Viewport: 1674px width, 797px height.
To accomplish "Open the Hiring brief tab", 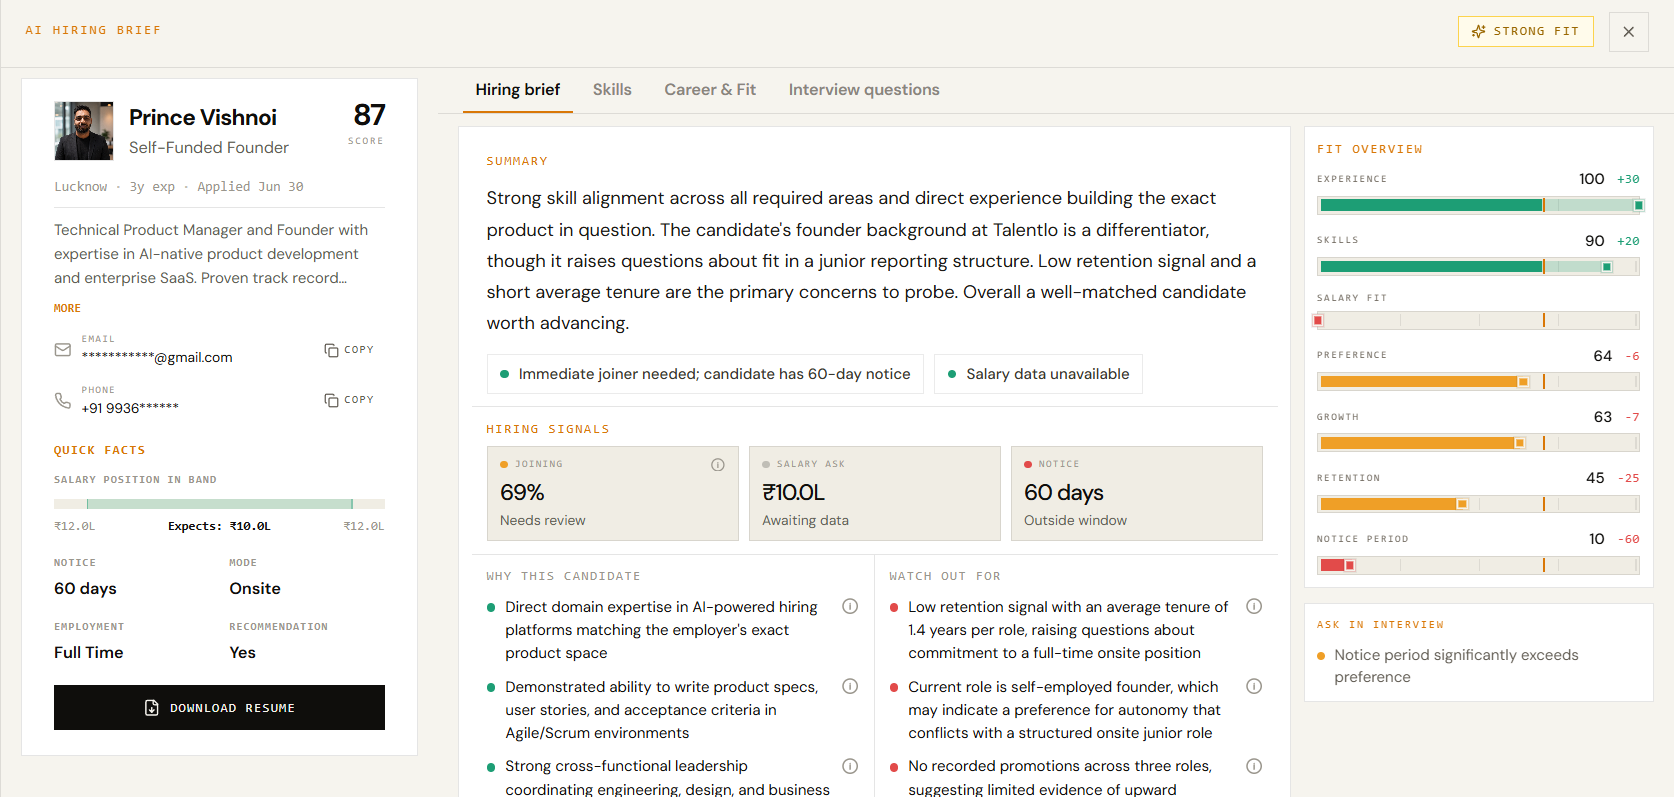I will point(517,90).
